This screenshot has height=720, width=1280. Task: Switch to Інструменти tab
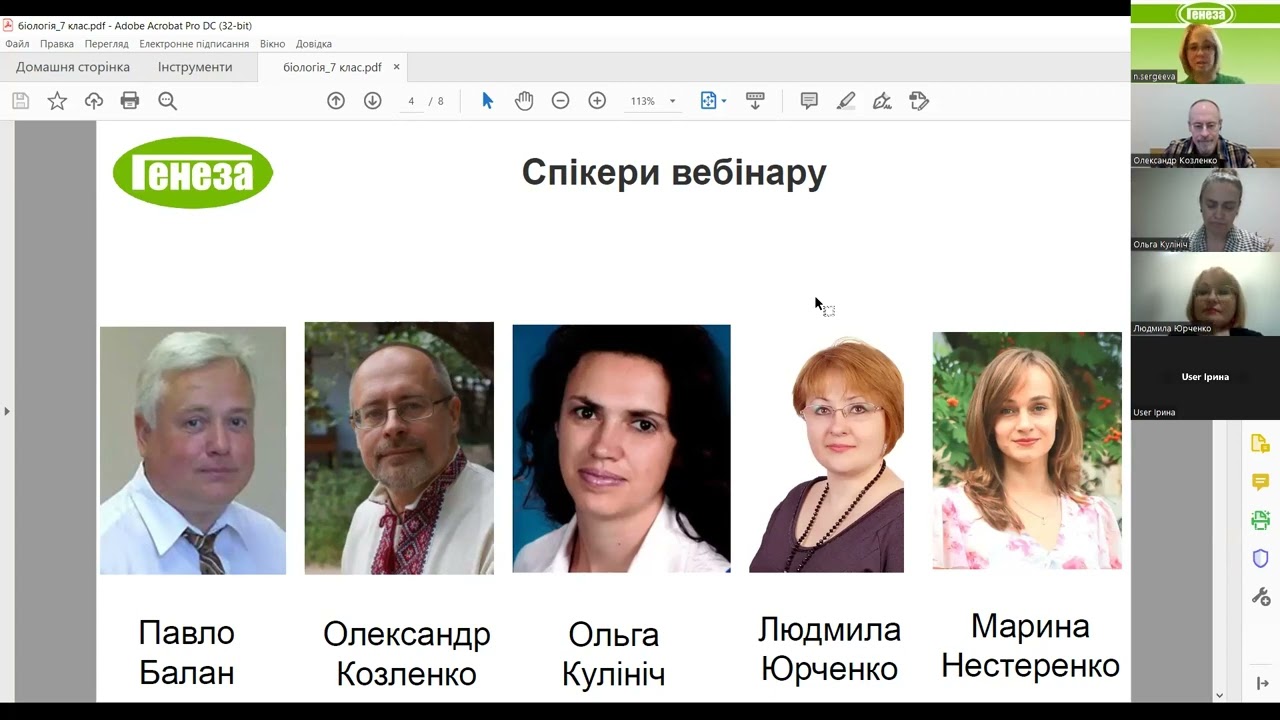pos(195,67)
